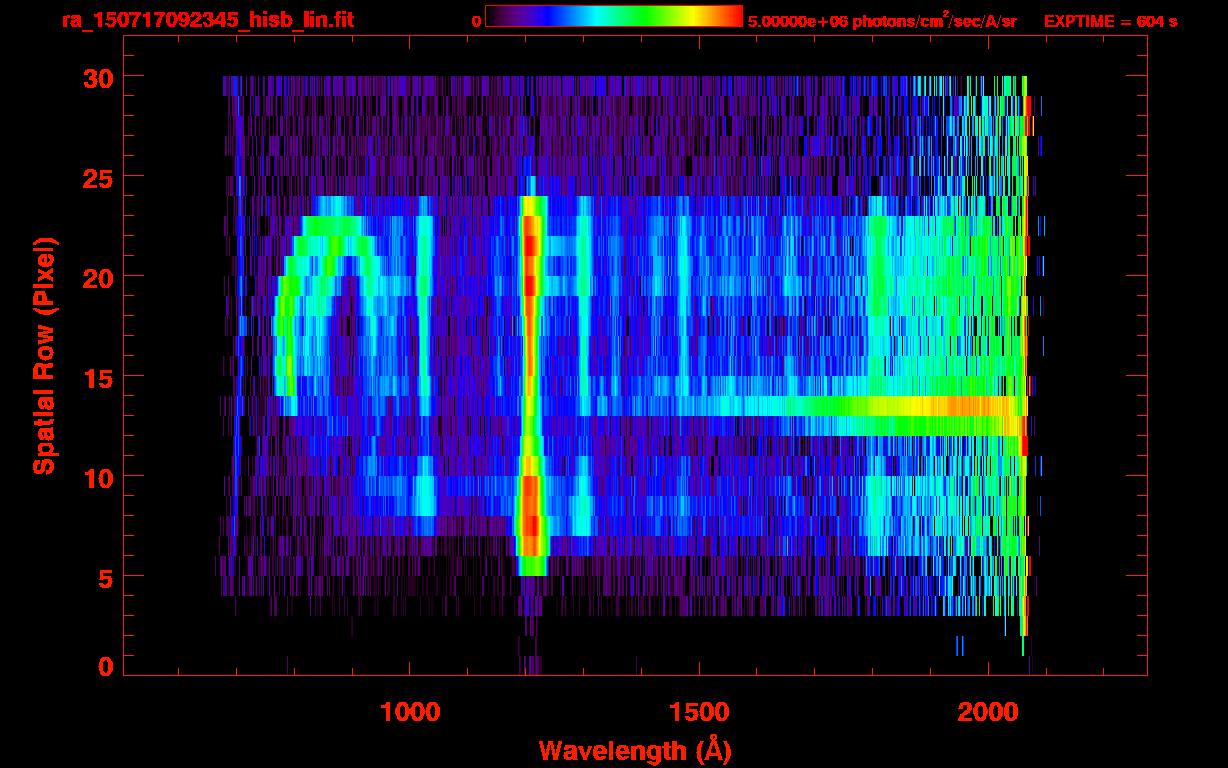This screenshot has height=768, width=1228.
Task: Select the red end of the color bar
Action: 732,16
